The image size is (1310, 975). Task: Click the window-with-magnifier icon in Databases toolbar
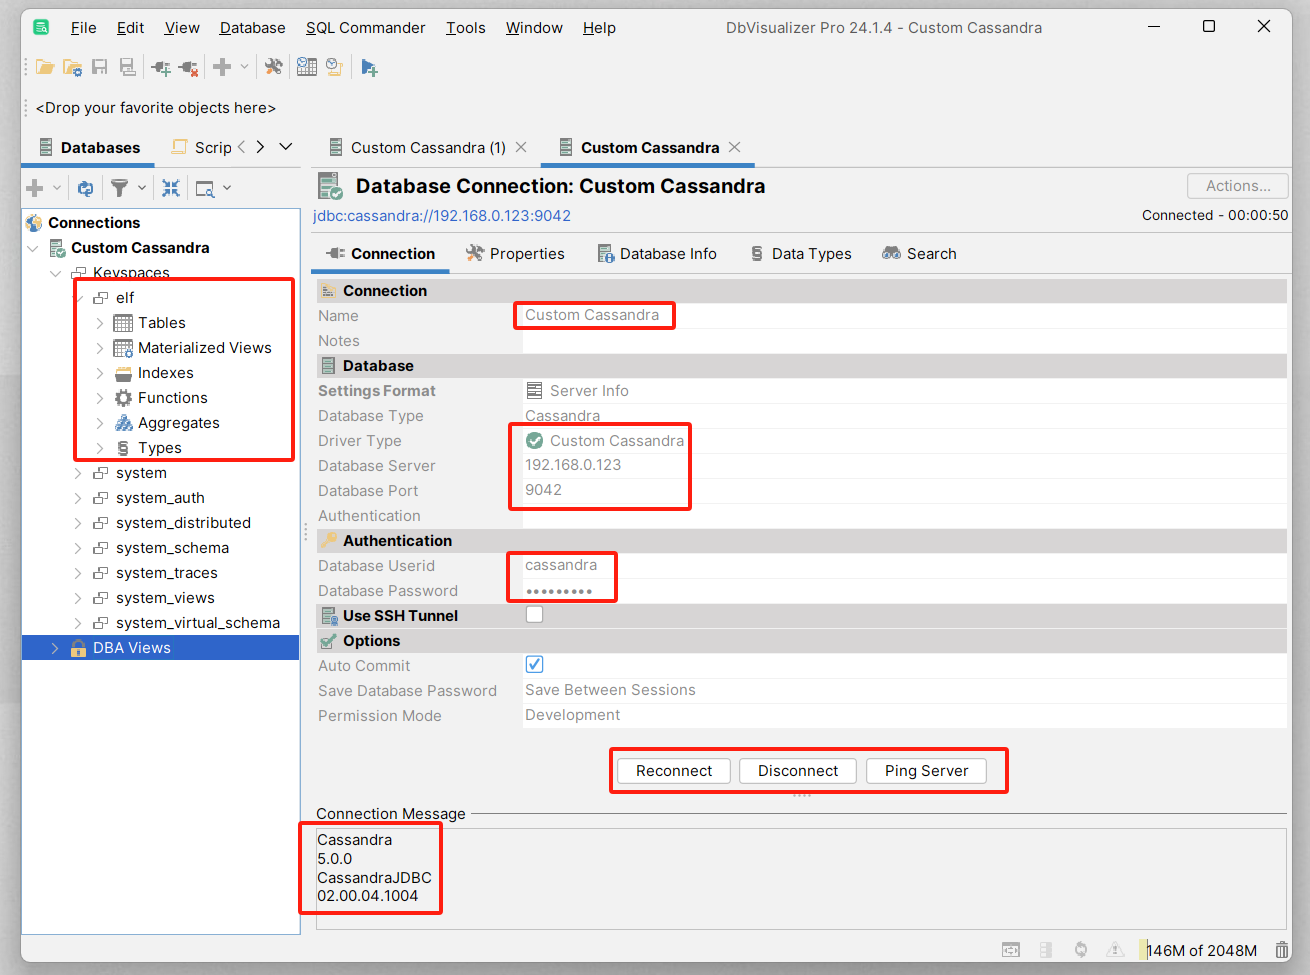(205, 188)
